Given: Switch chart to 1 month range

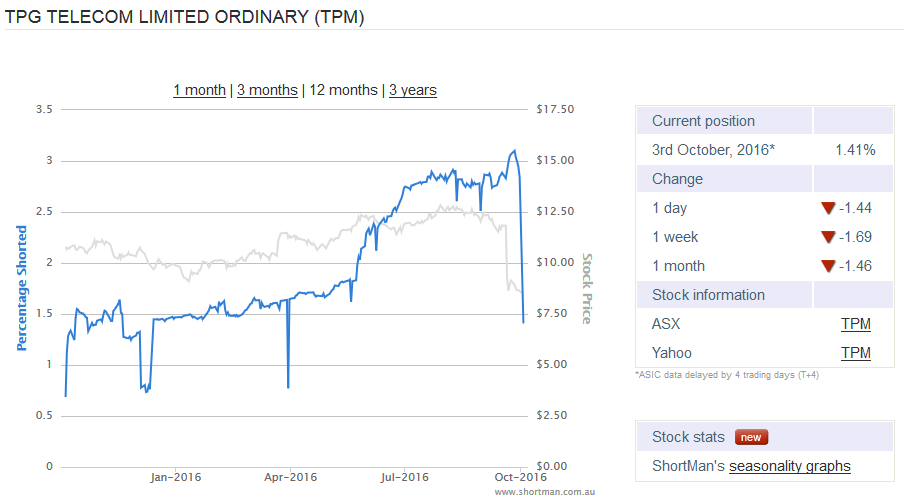Looking at the screenshot, I should pos(199,90).
